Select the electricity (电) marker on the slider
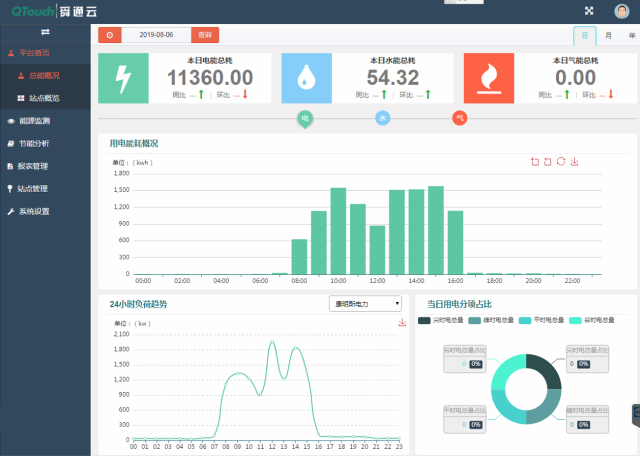Screen dimensions: 640x456 click(305, 118)
